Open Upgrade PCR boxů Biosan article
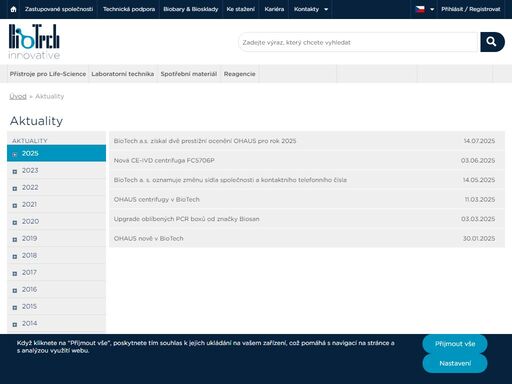The height and width of the screenshot is (384, 512). pyautogui.click(x=186, y=219)
